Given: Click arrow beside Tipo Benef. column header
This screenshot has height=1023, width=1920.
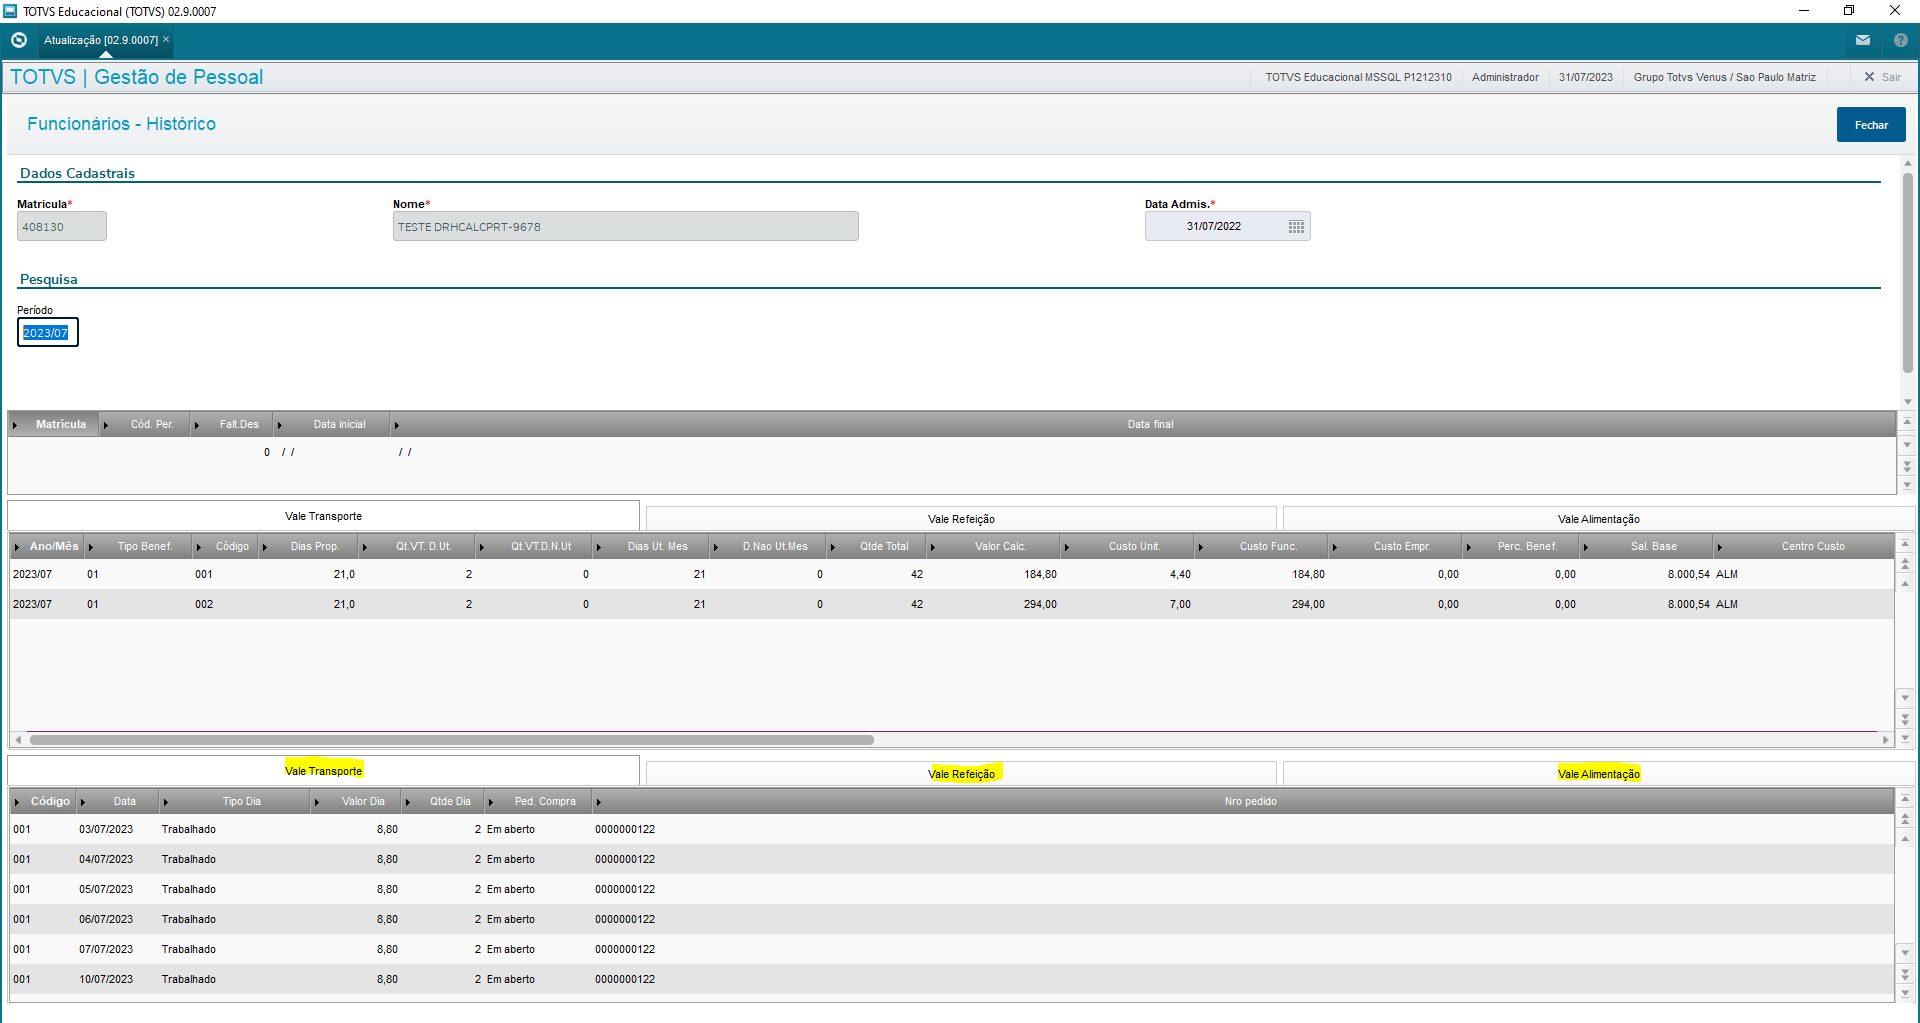Looking at the screenshot, I should pos(91,547).
